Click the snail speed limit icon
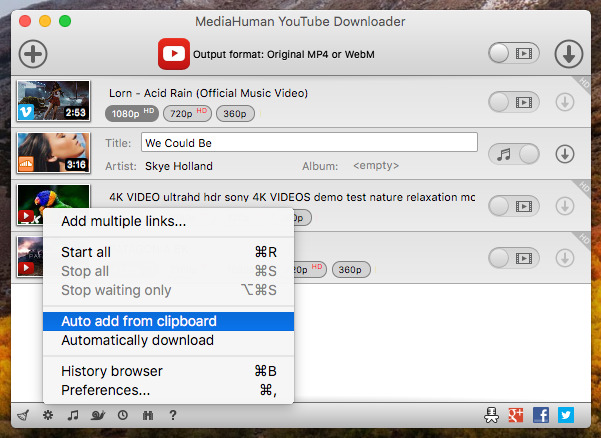 (98, 415)
